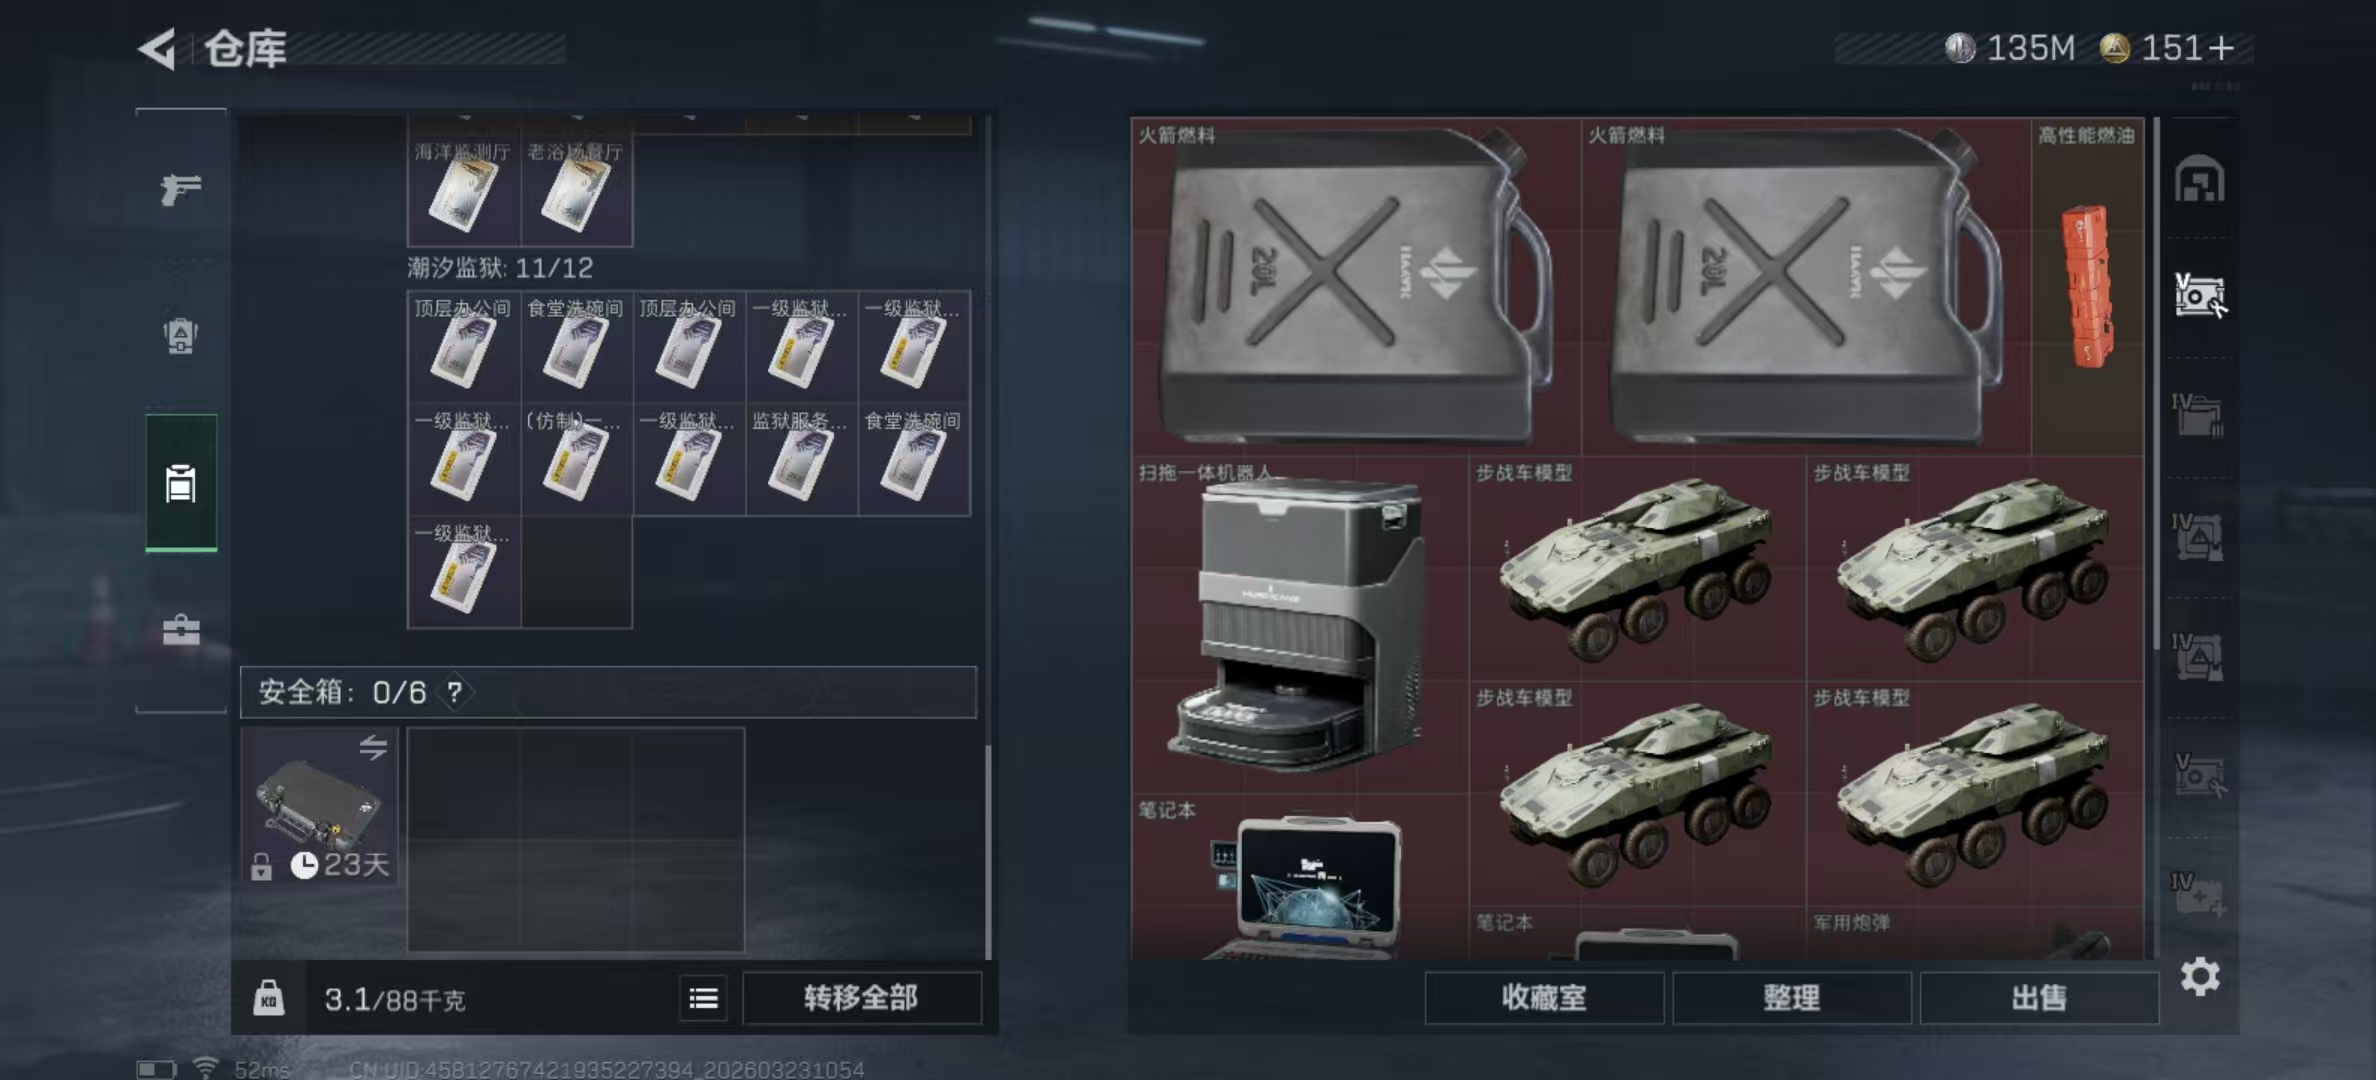Click the weight KG lock icon
2376x1080 pixels.
pos(268,998)
